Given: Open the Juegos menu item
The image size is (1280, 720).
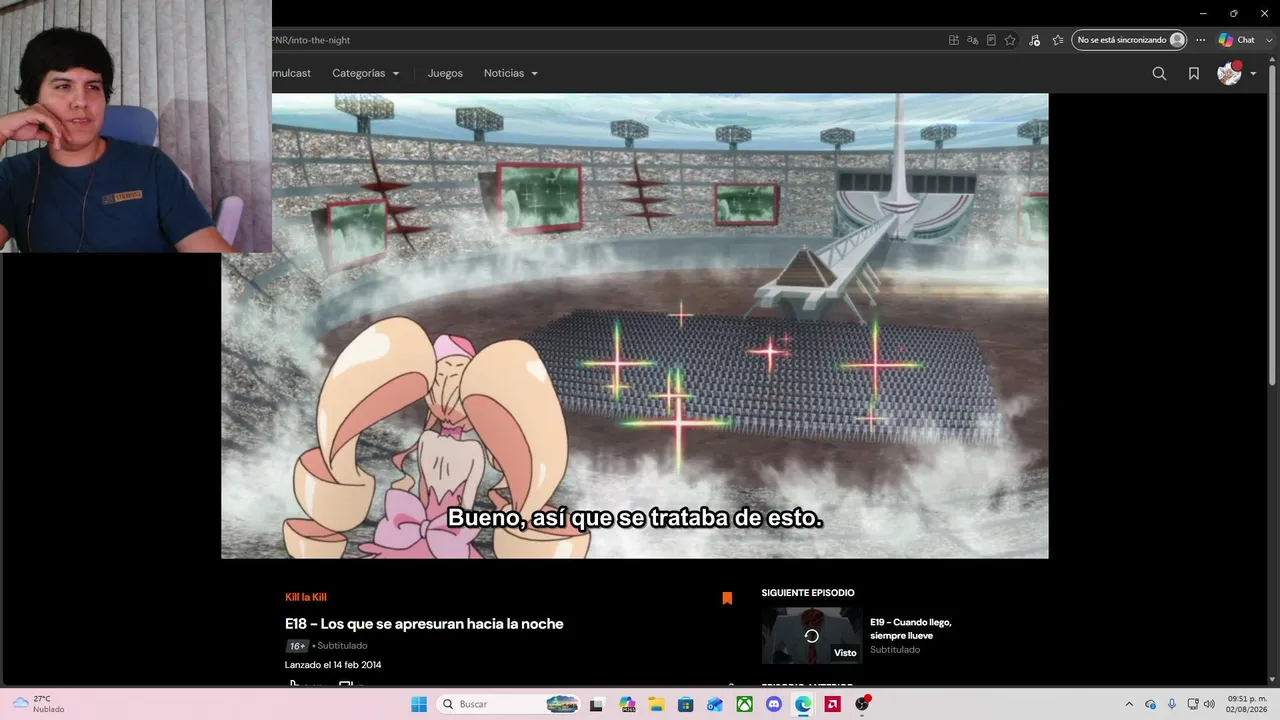Looking at the screenshot, I should coord(445,73).
